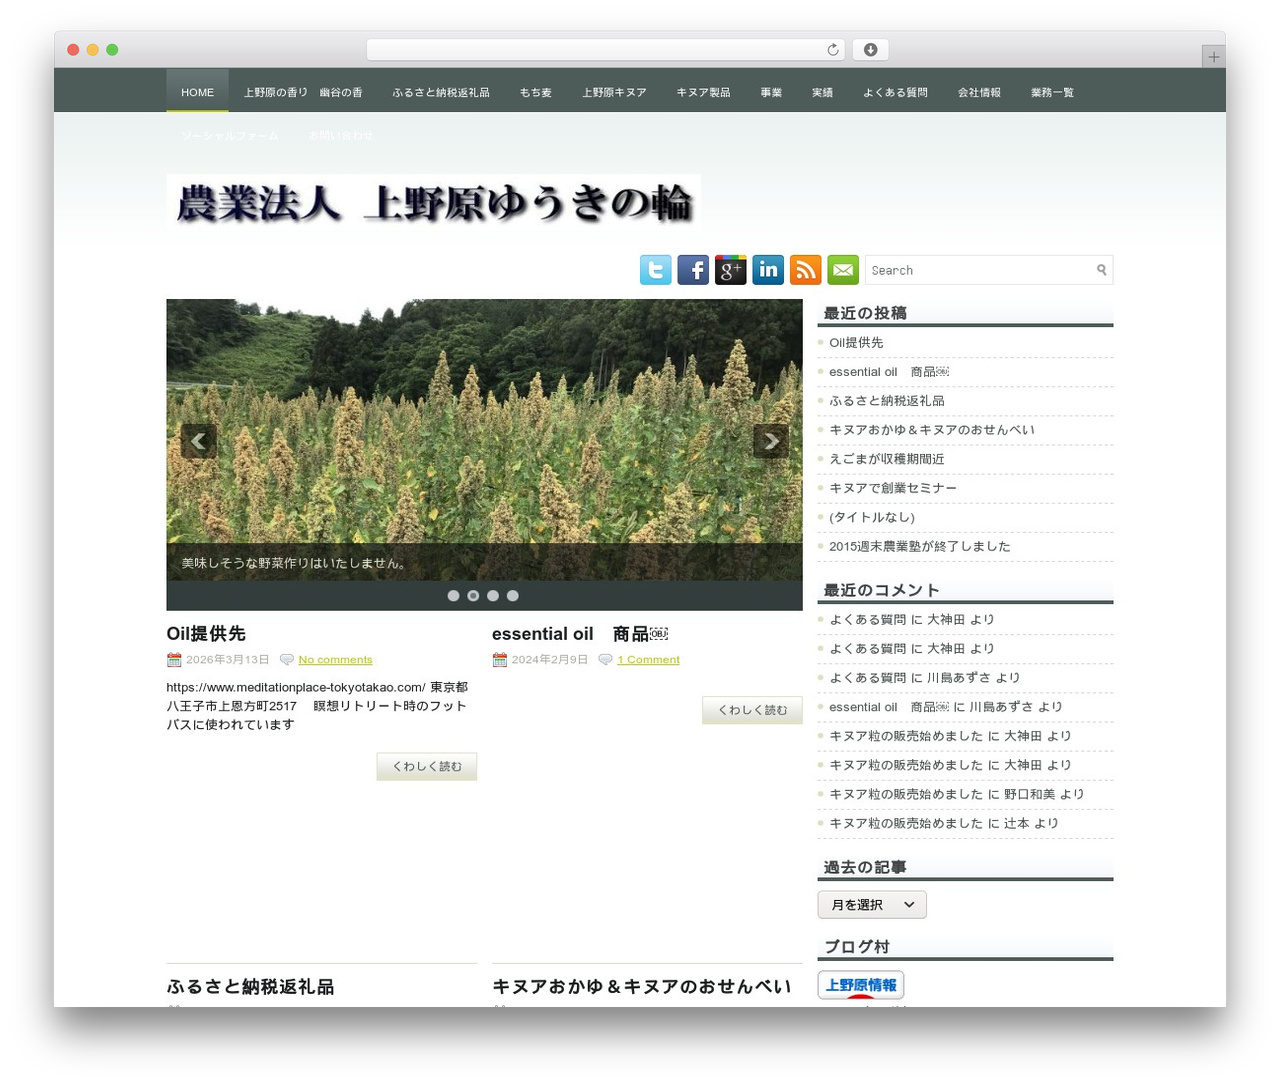Open the email contact icon

pos(843,270)
